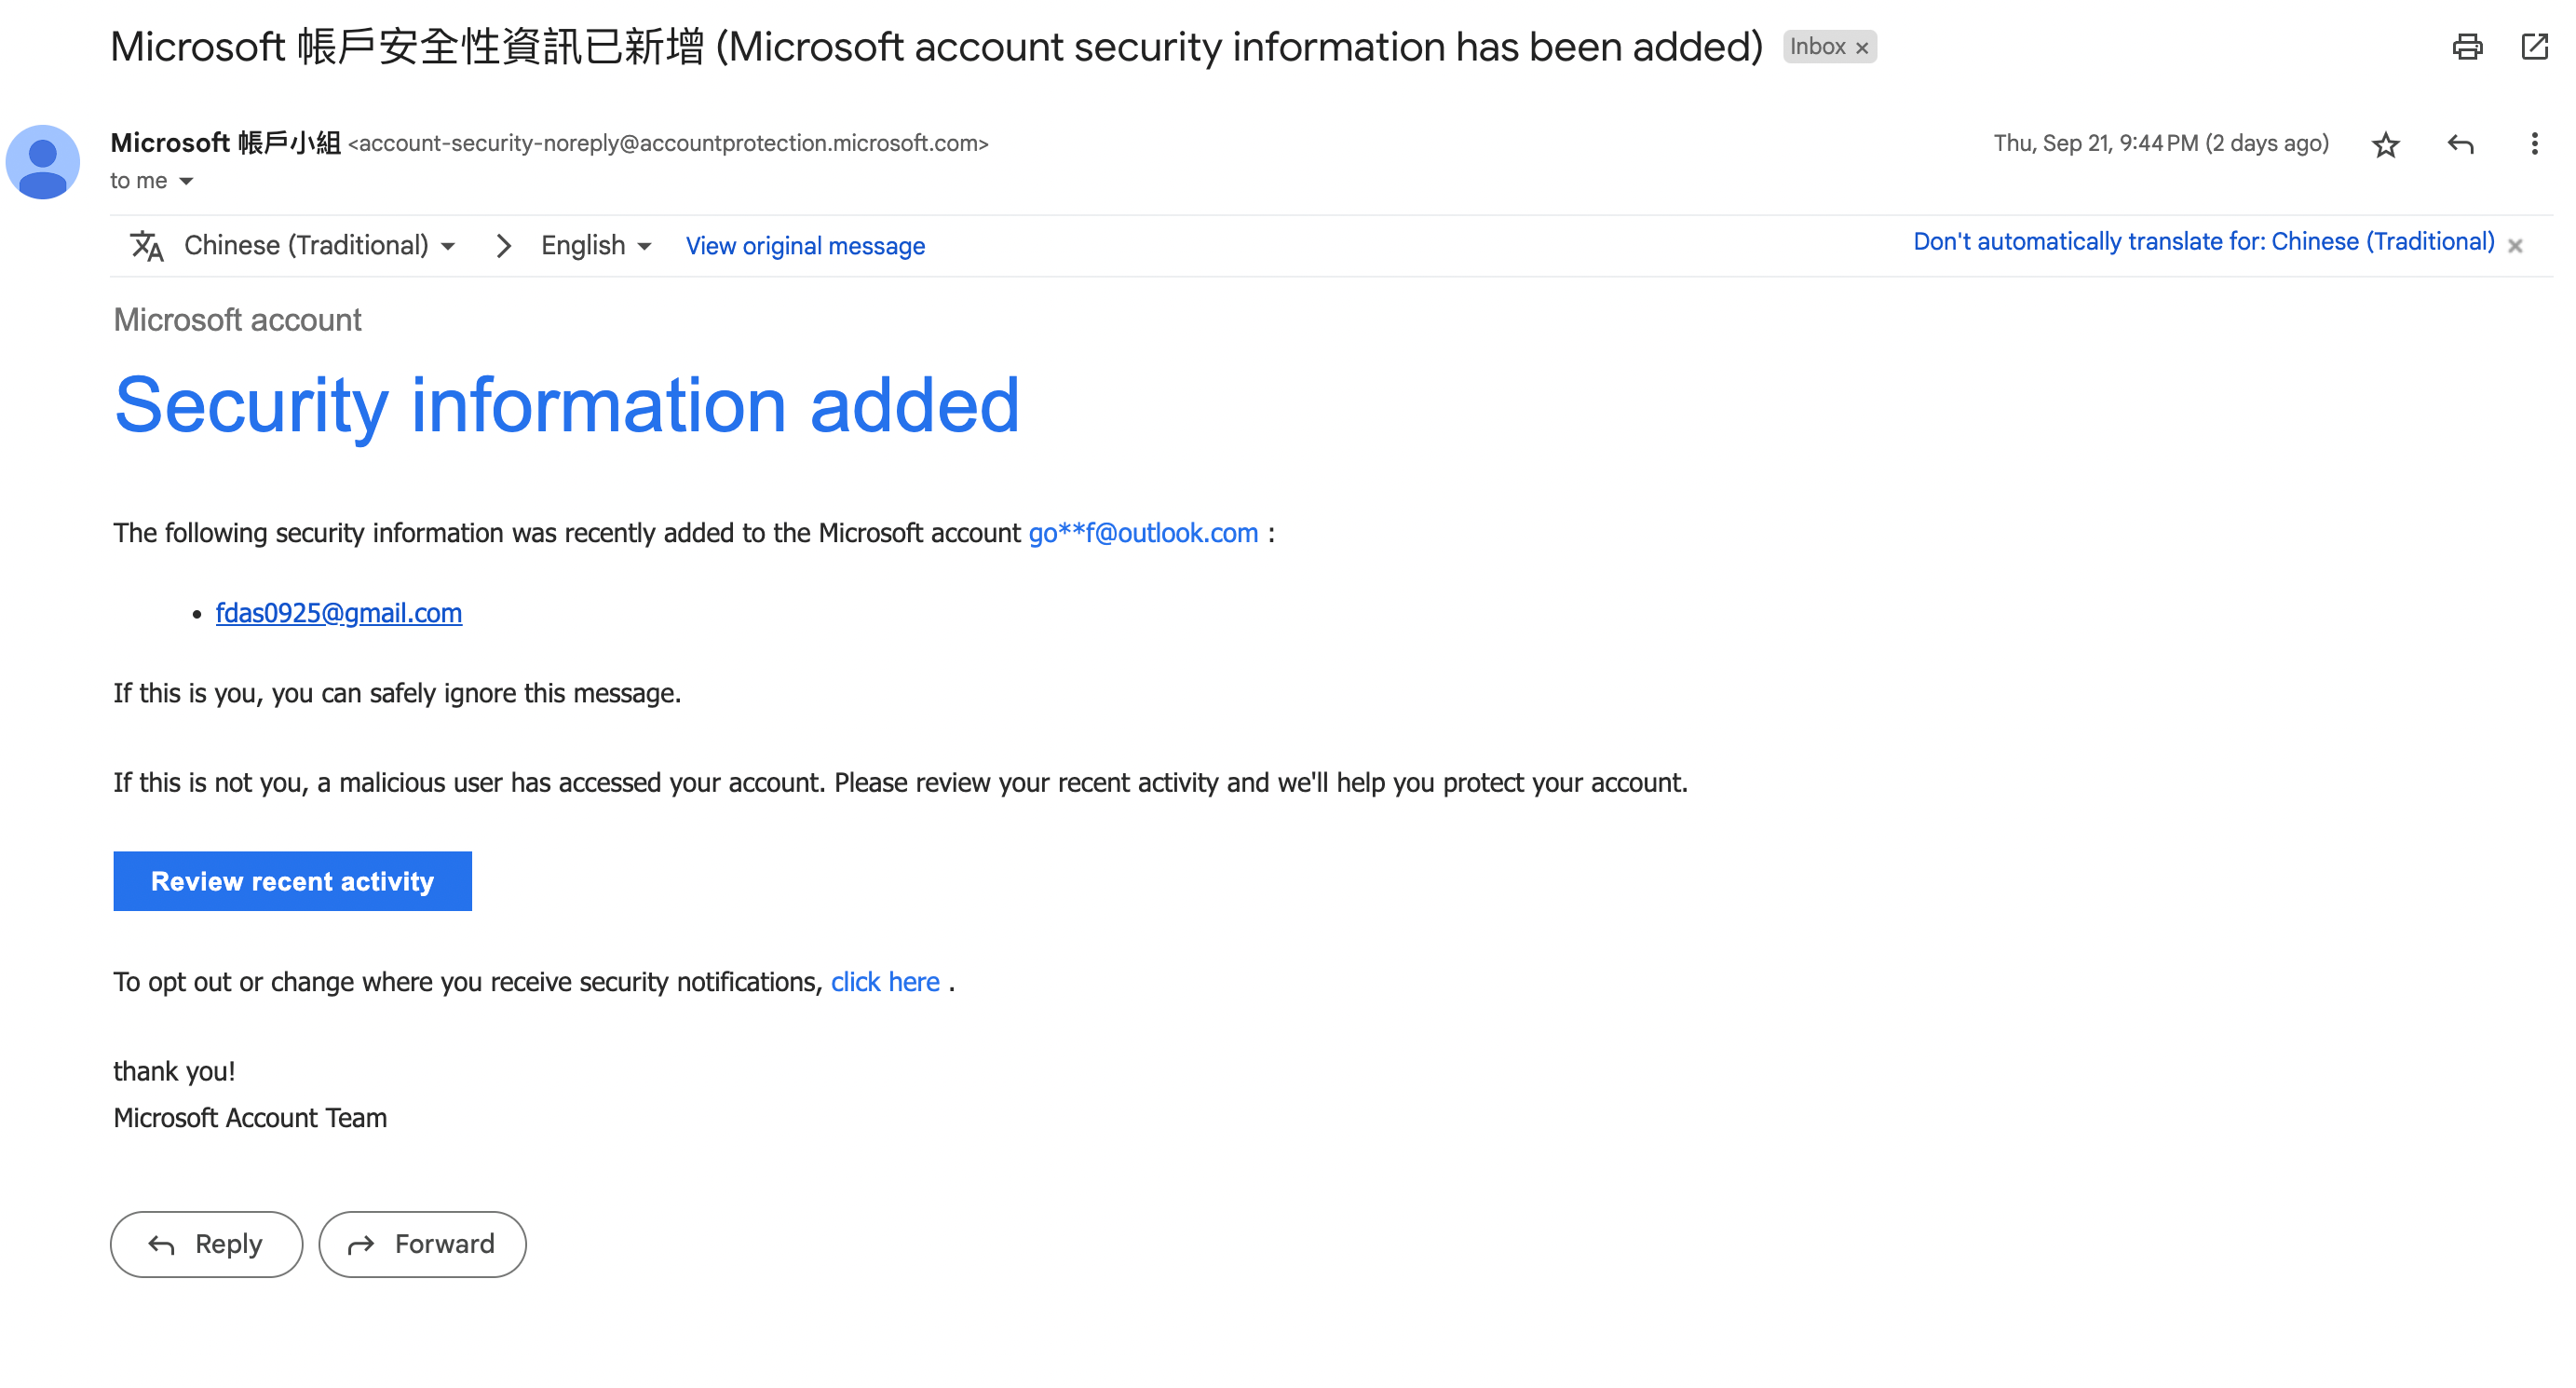Forward this email with Forward button
2576x1388 pixels.
422,1244
